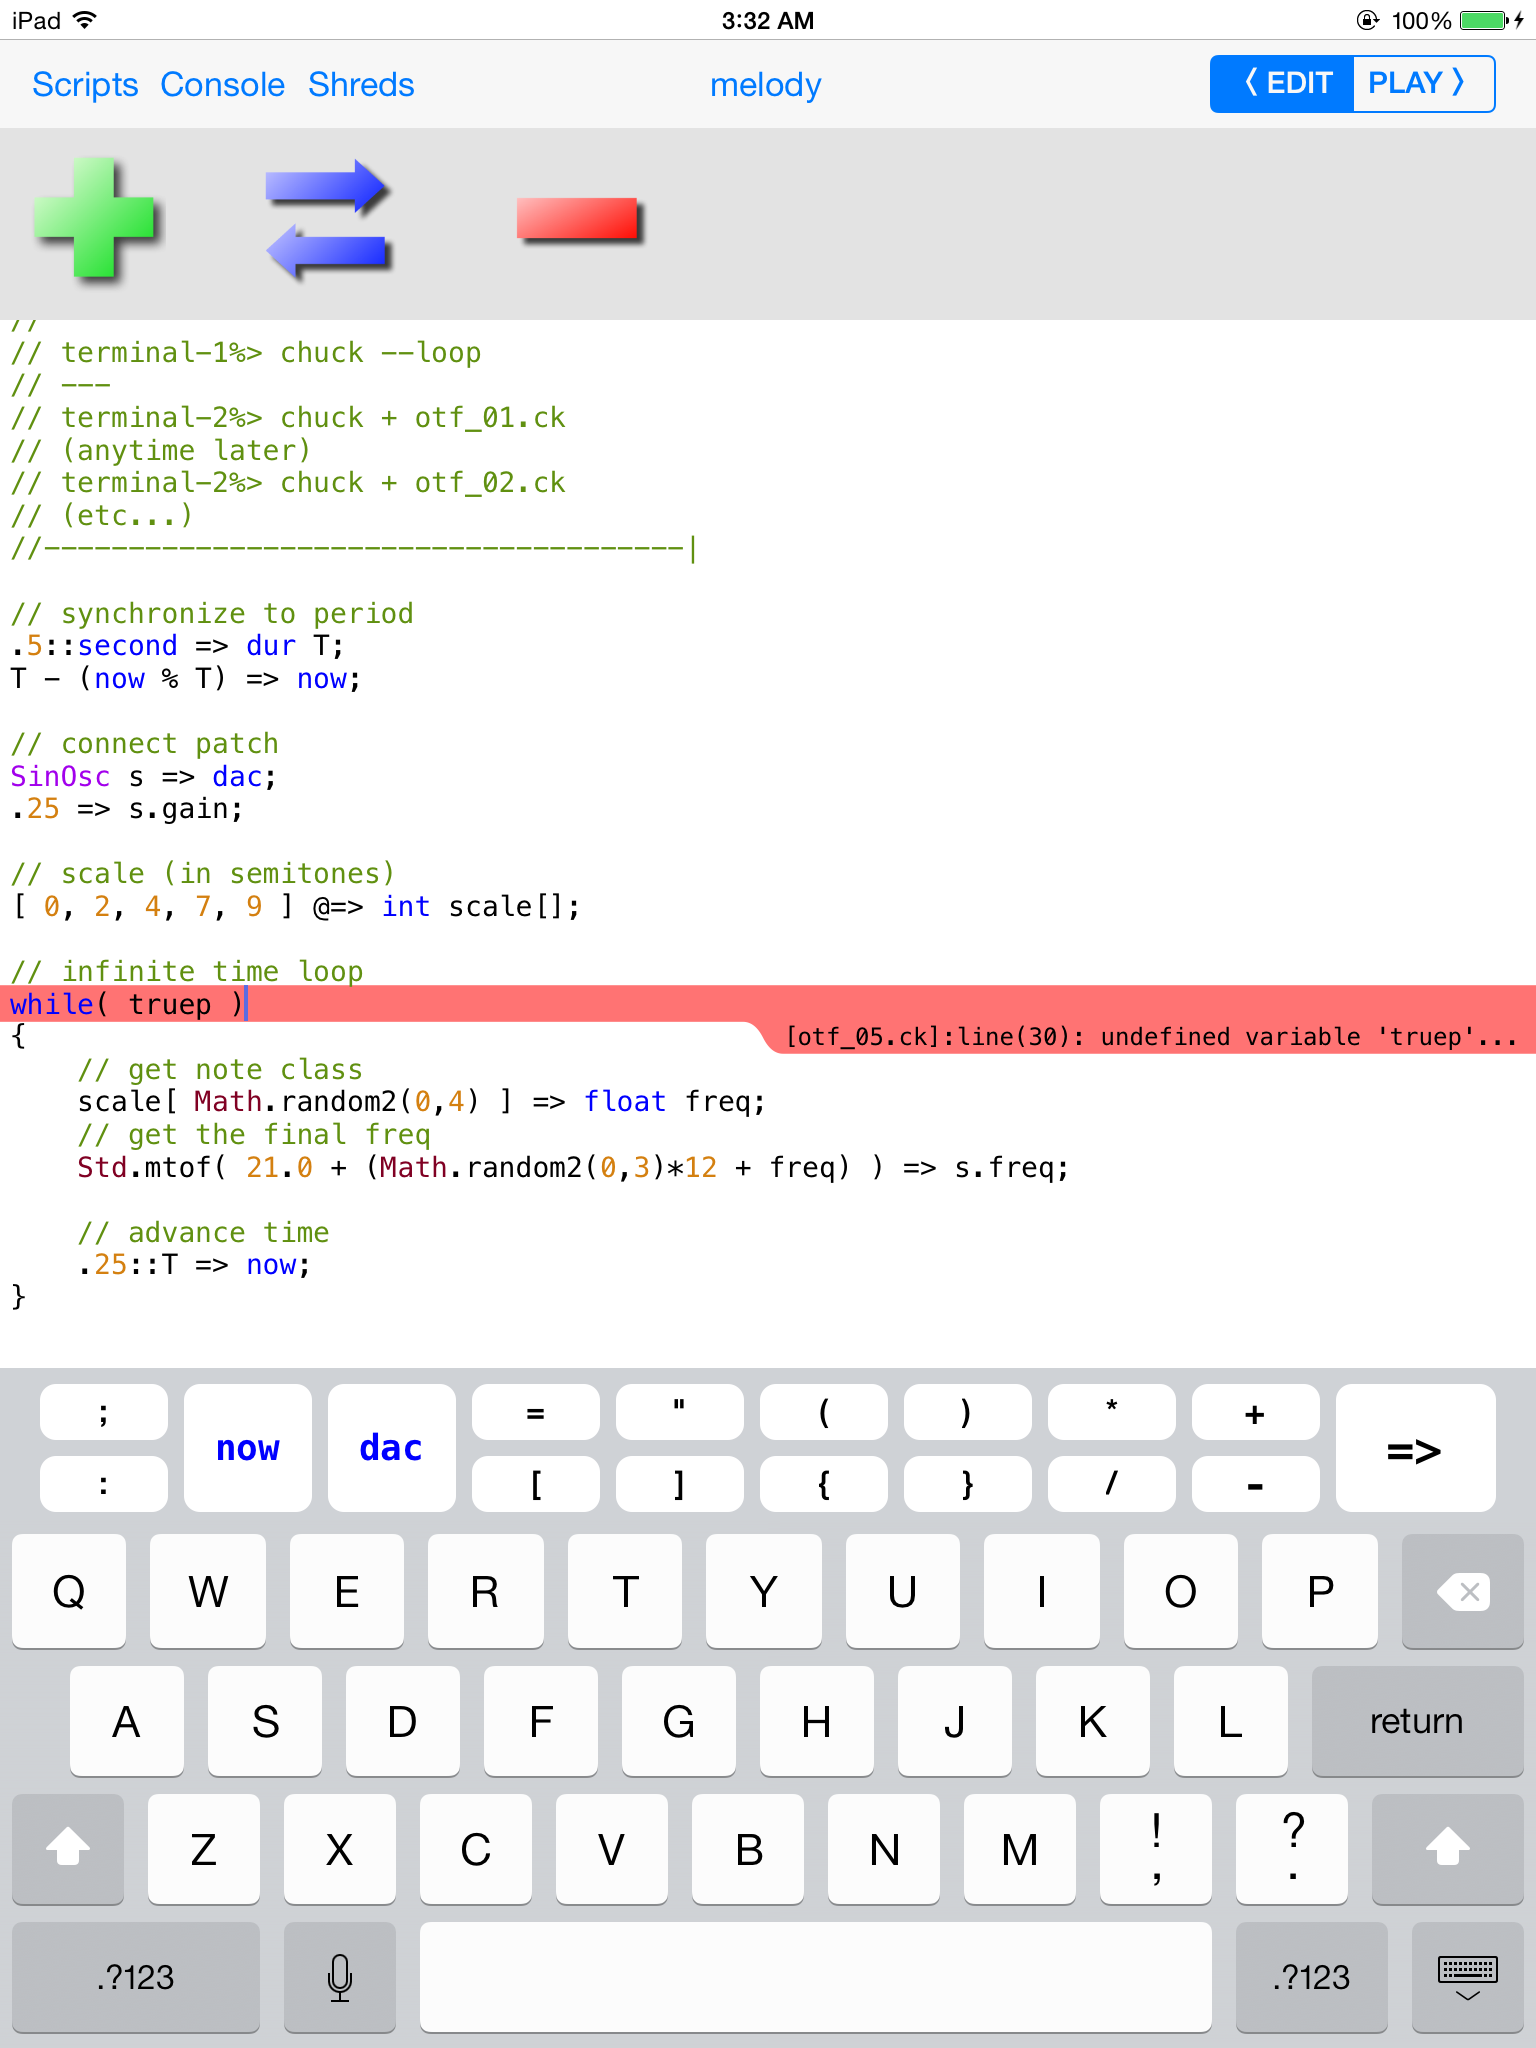Tap the undefined variable 'truep' error message
Viewport: 1536px width, 2048px height.
tap(1150, 1037)
